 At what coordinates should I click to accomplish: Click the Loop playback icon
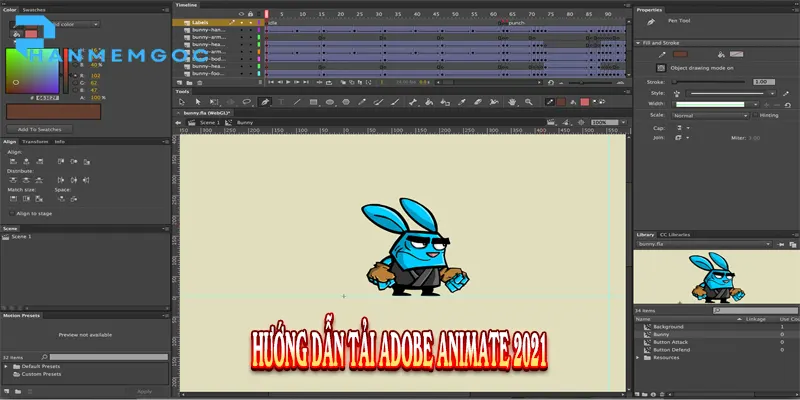(329, 82)
